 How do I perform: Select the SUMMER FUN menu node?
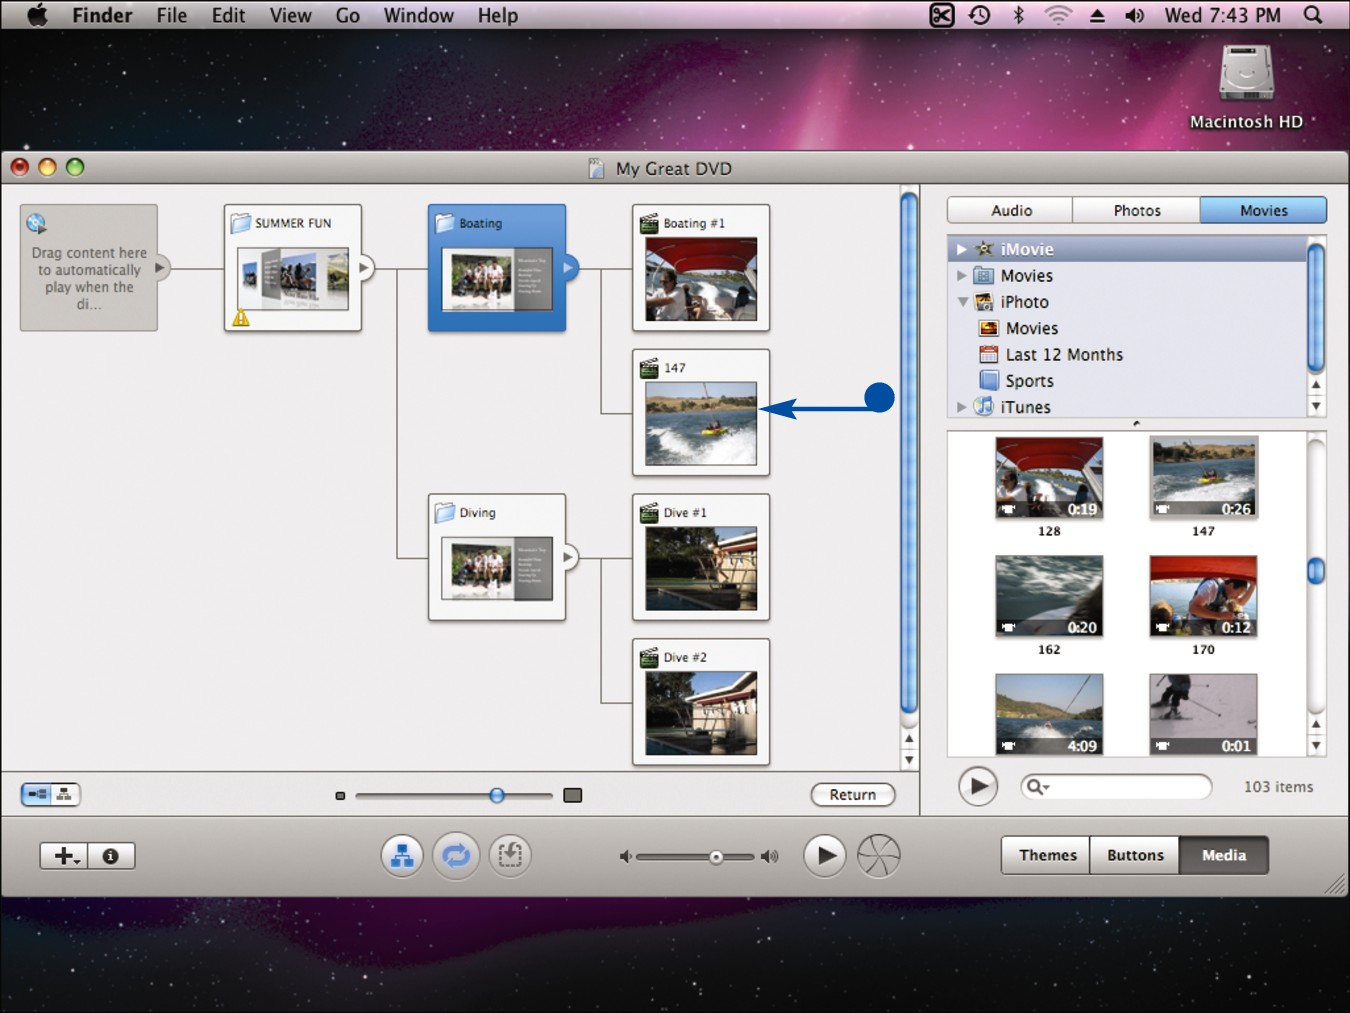pos(292,268)
